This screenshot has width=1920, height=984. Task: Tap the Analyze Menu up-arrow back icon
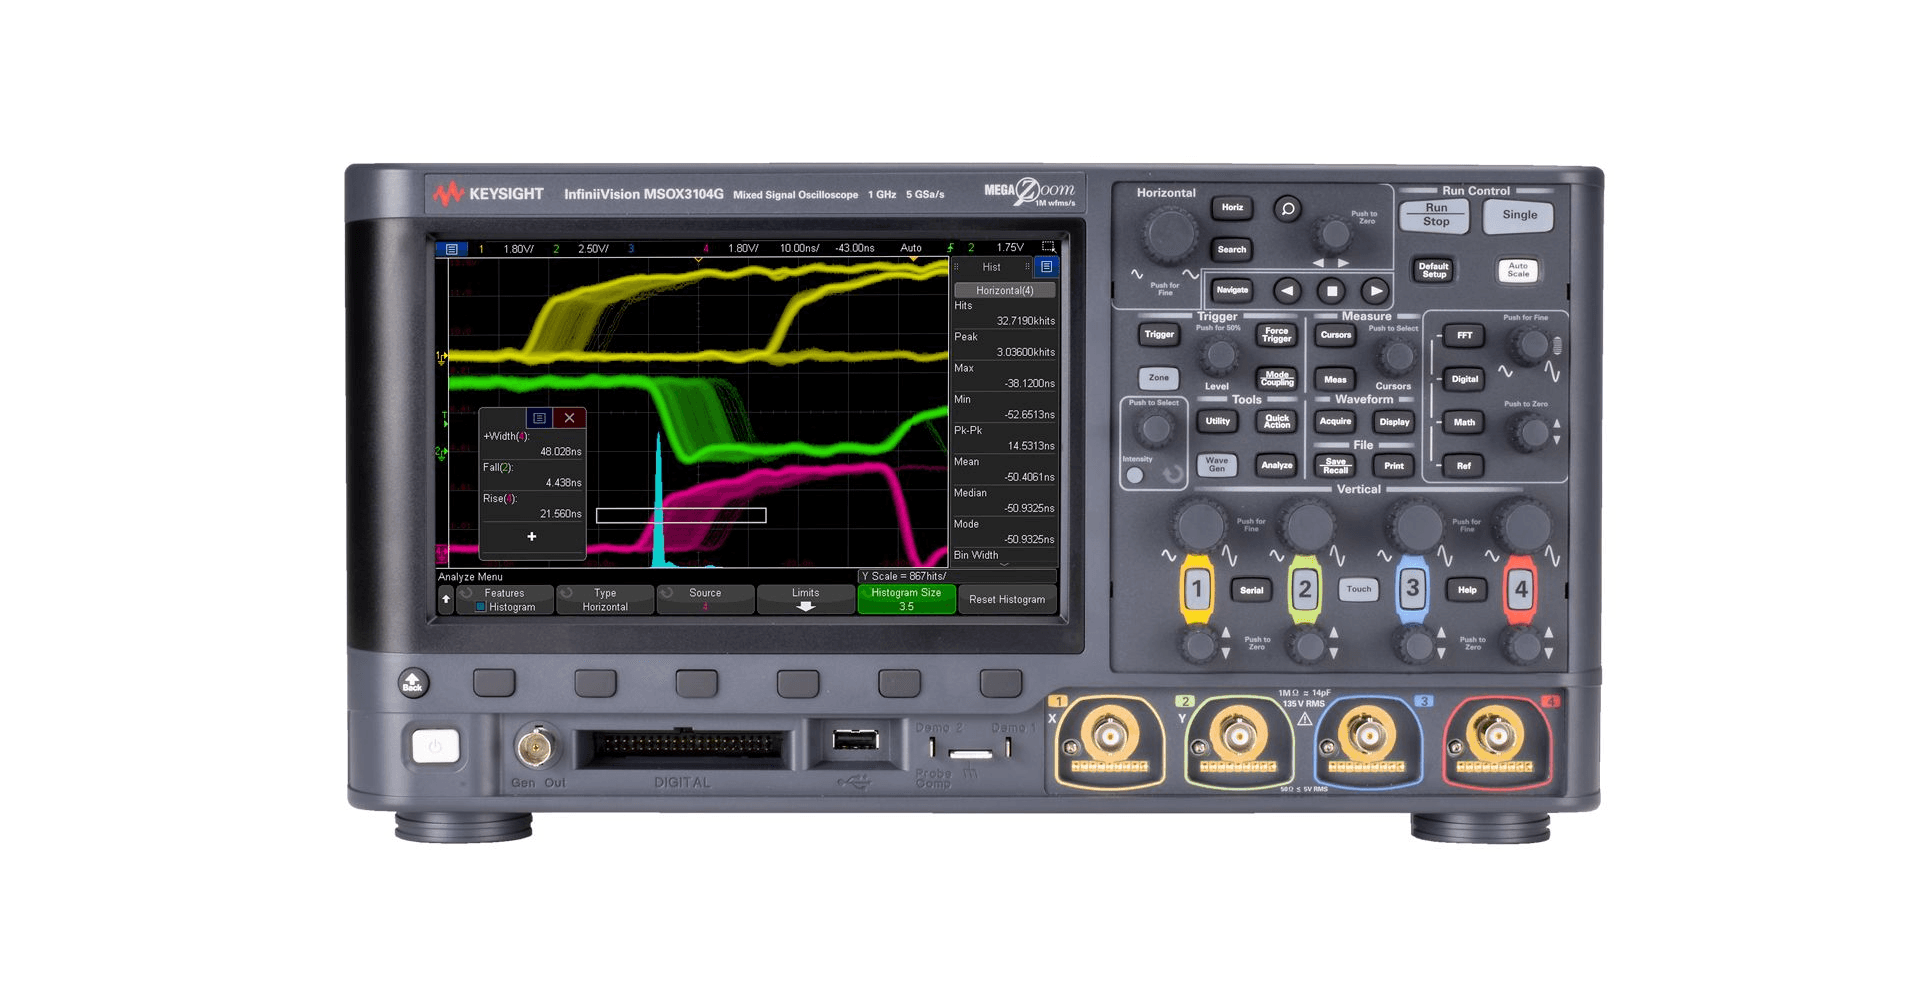[446, 599]
